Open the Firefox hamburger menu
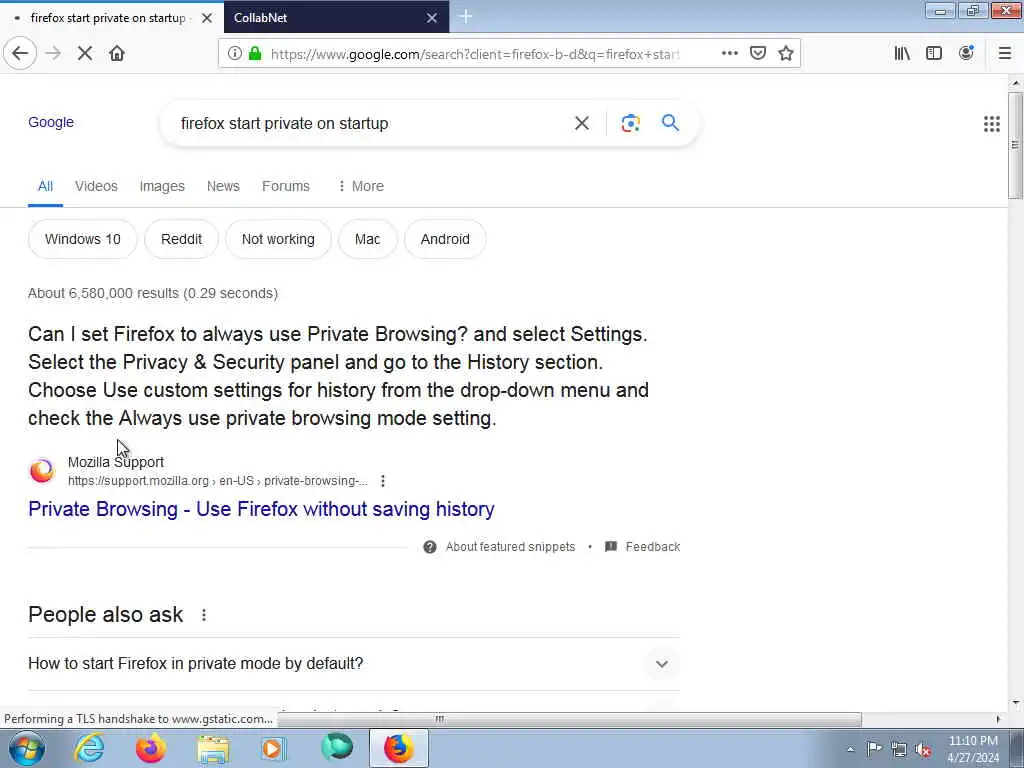Screen dimensions: 1024x768 [1004, 54]
